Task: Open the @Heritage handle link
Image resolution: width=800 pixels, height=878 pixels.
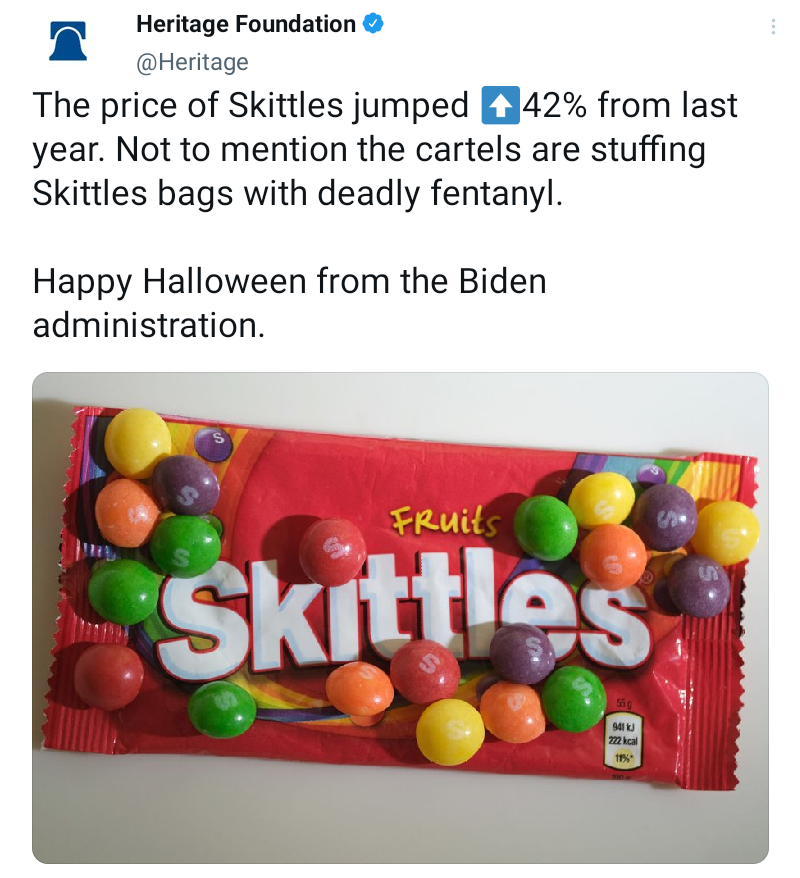Action: [191, 62]
